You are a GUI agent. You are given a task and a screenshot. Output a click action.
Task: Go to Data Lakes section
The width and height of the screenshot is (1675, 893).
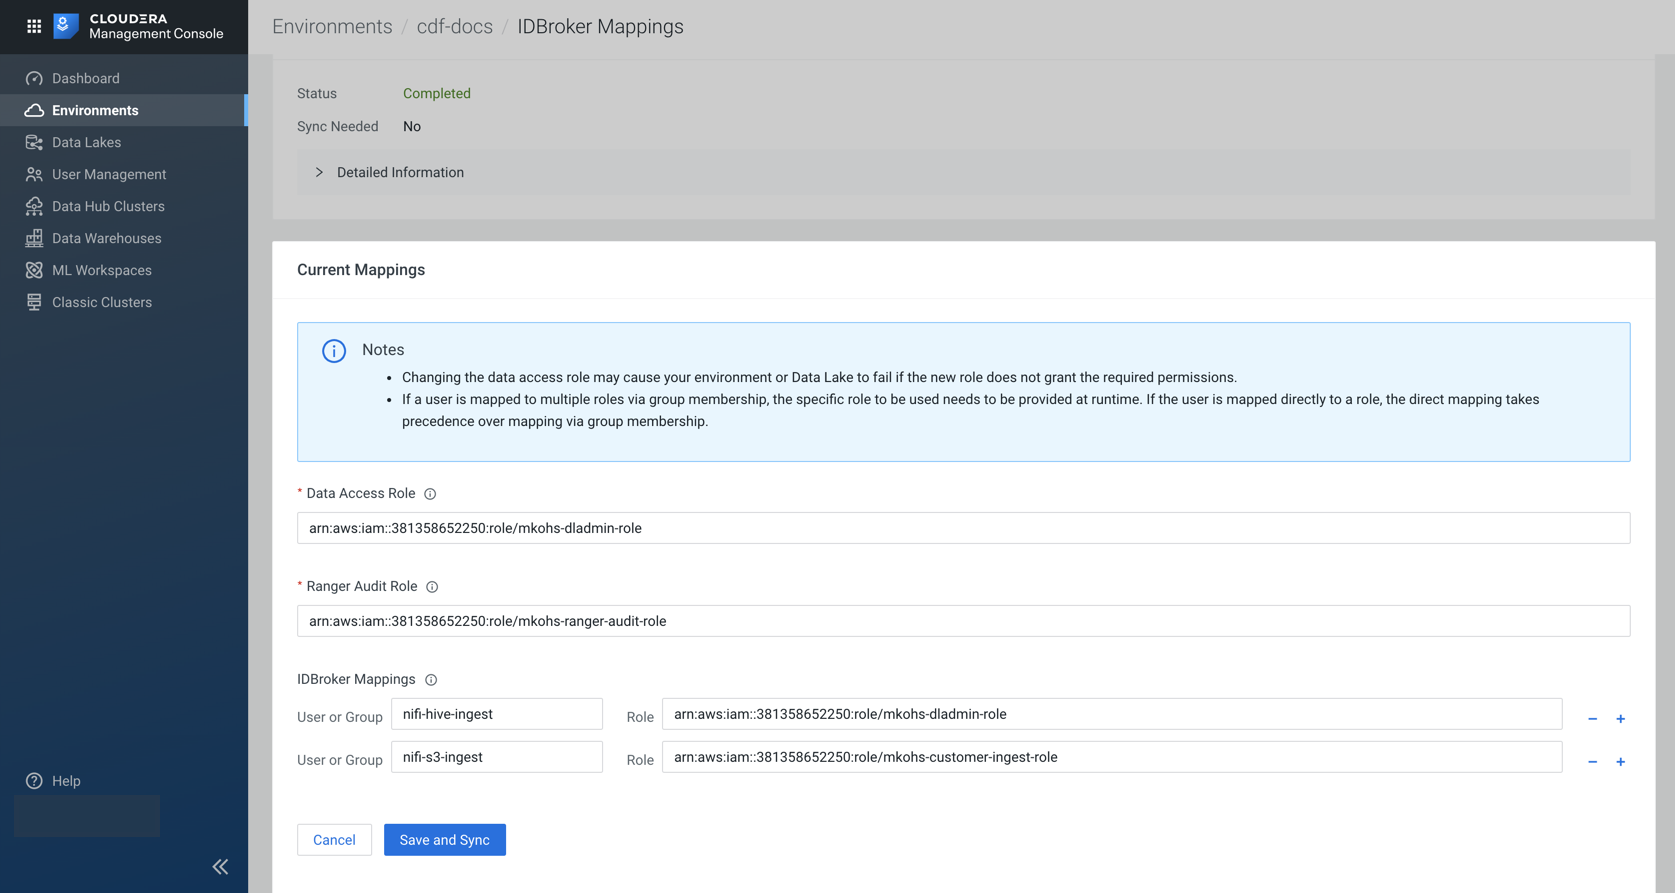(86, 142)
